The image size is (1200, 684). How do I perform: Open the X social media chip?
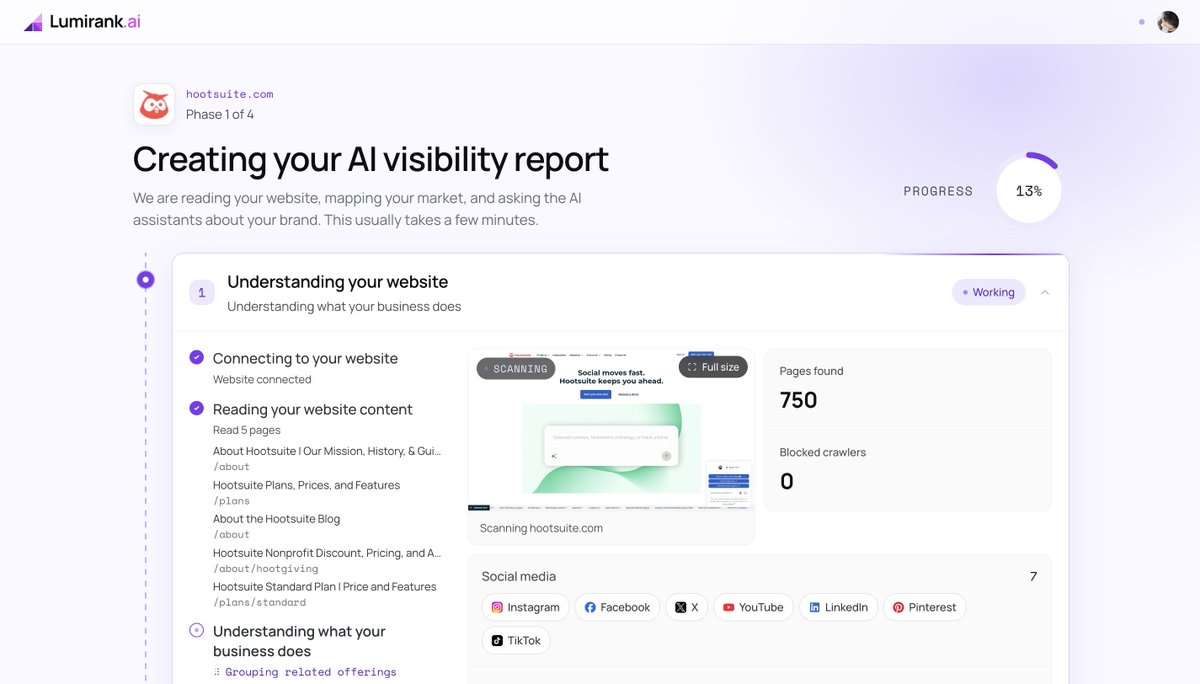[x=686, y=607]
